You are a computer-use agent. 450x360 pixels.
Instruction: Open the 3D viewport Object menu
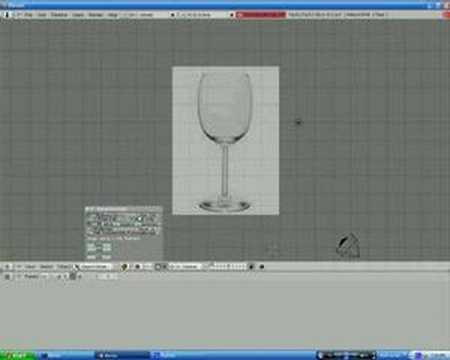pos(64,267)
